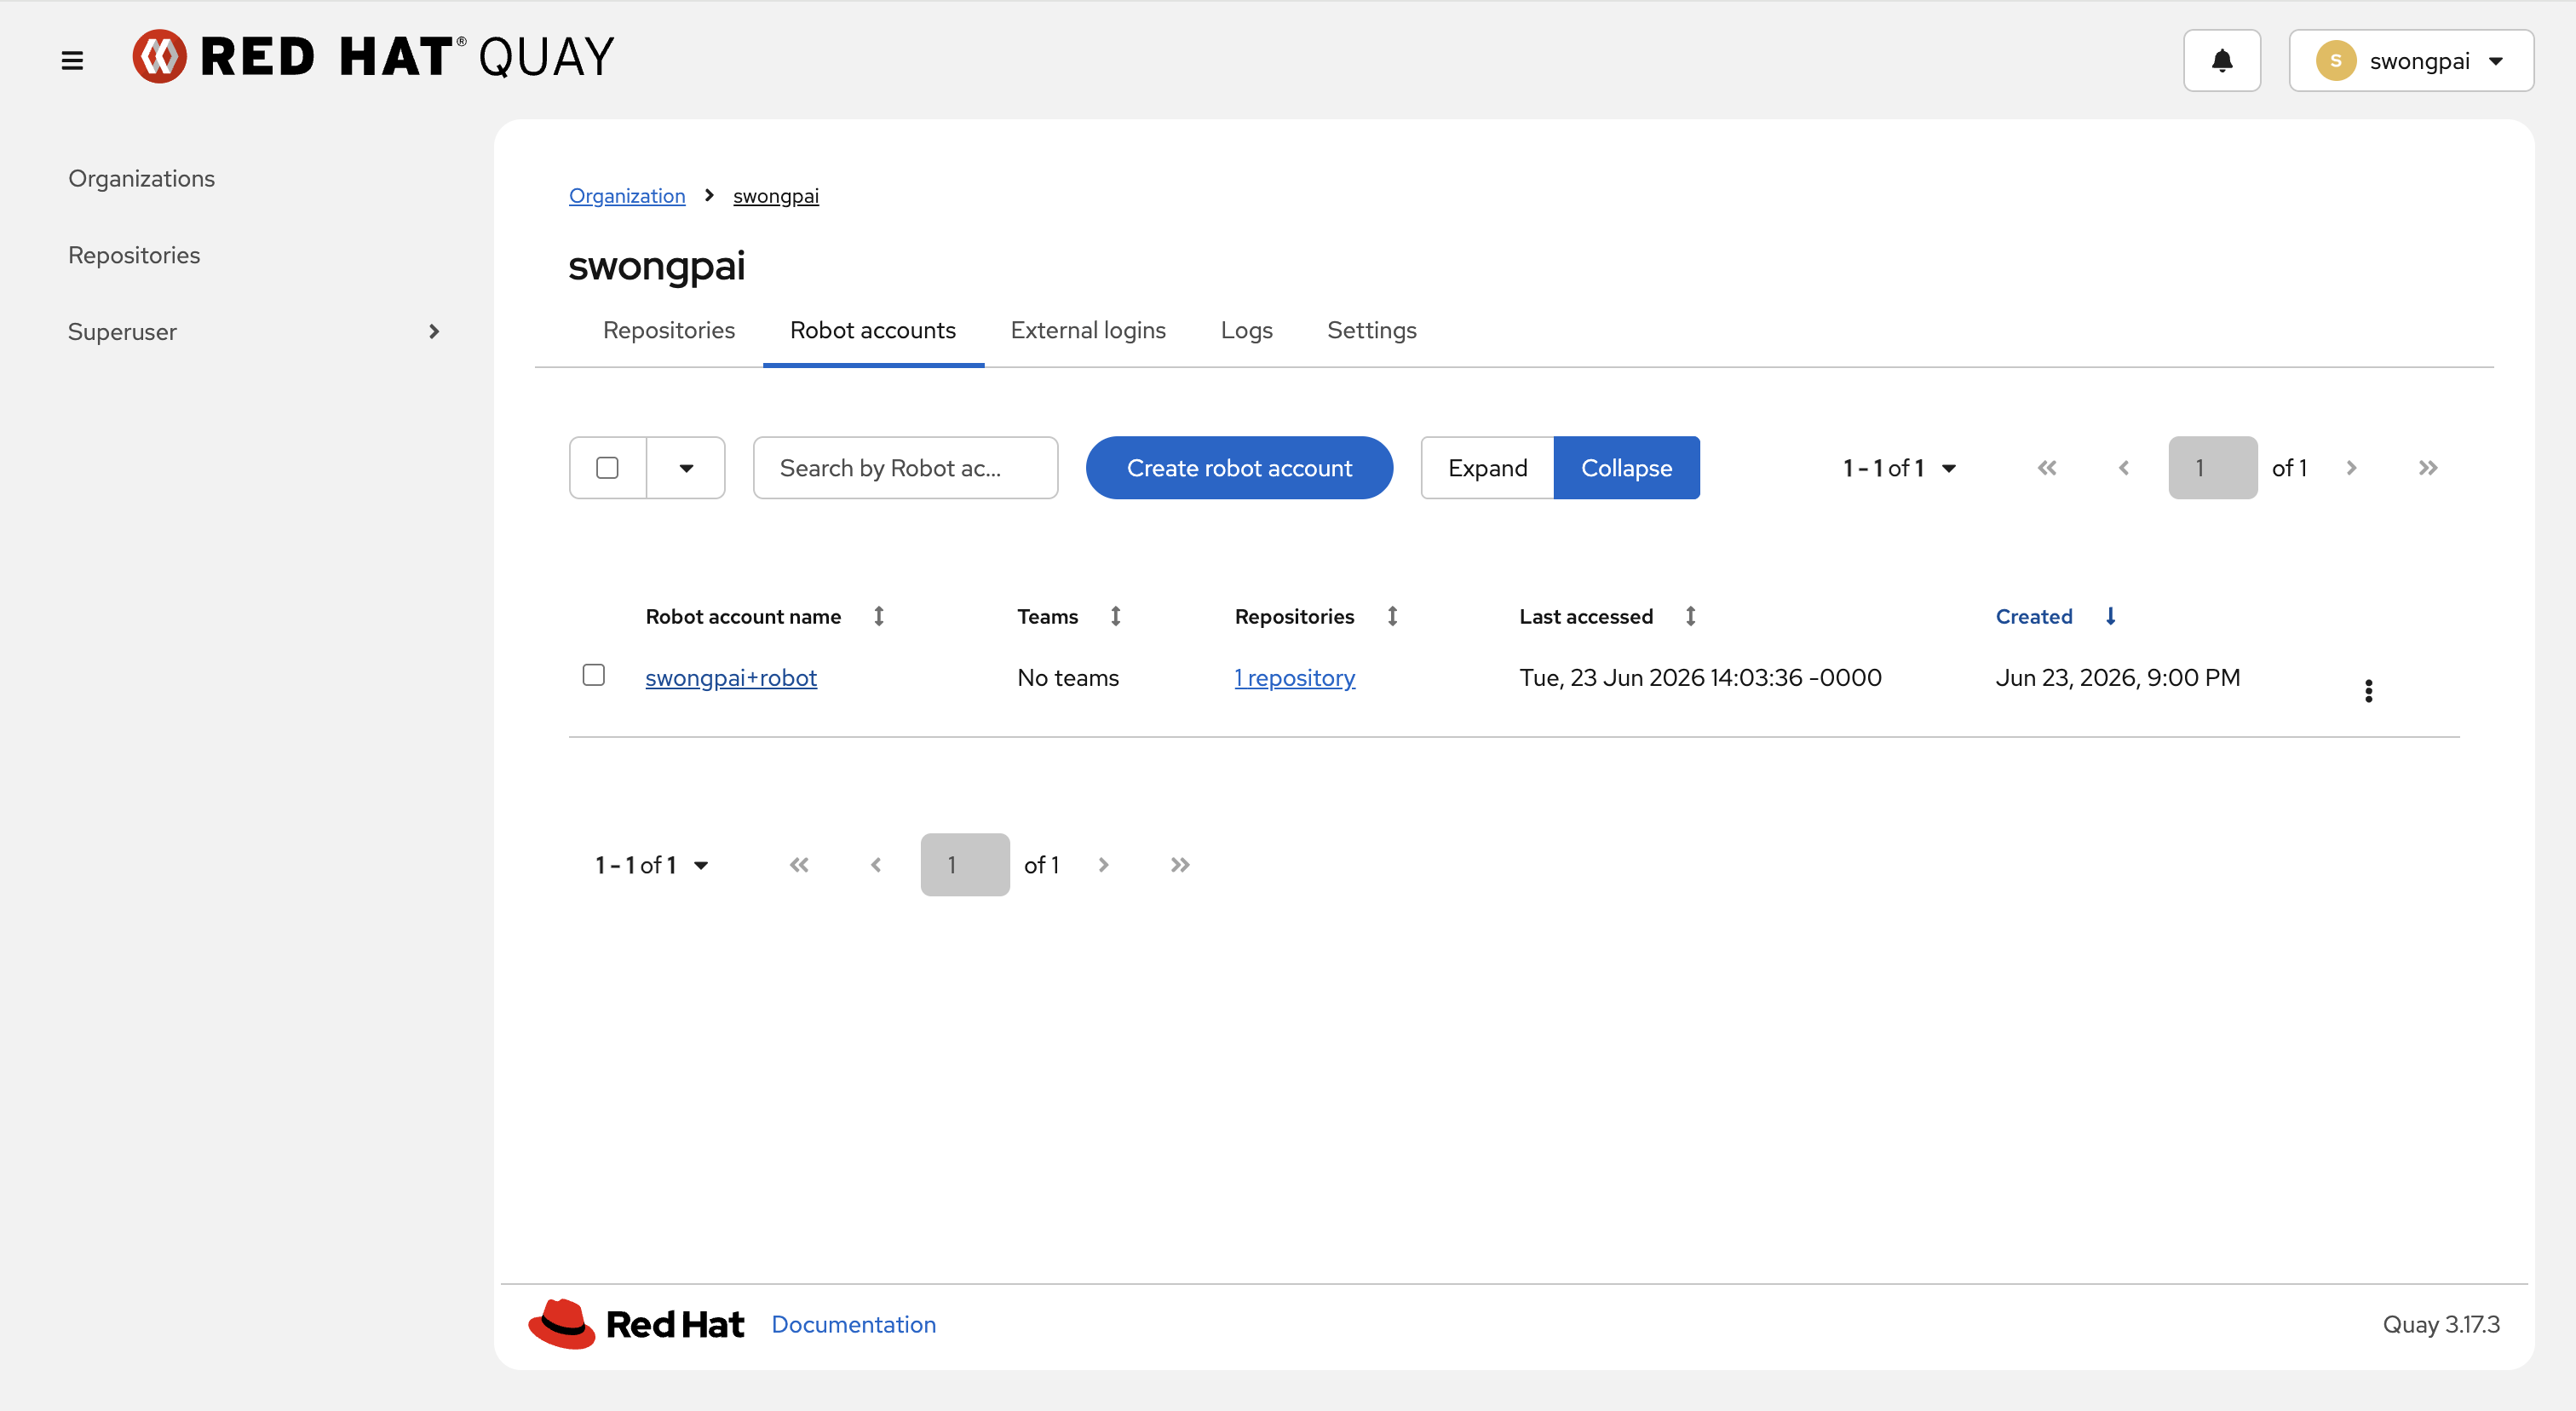Go to Repositories in sidebar

point(134,255)
